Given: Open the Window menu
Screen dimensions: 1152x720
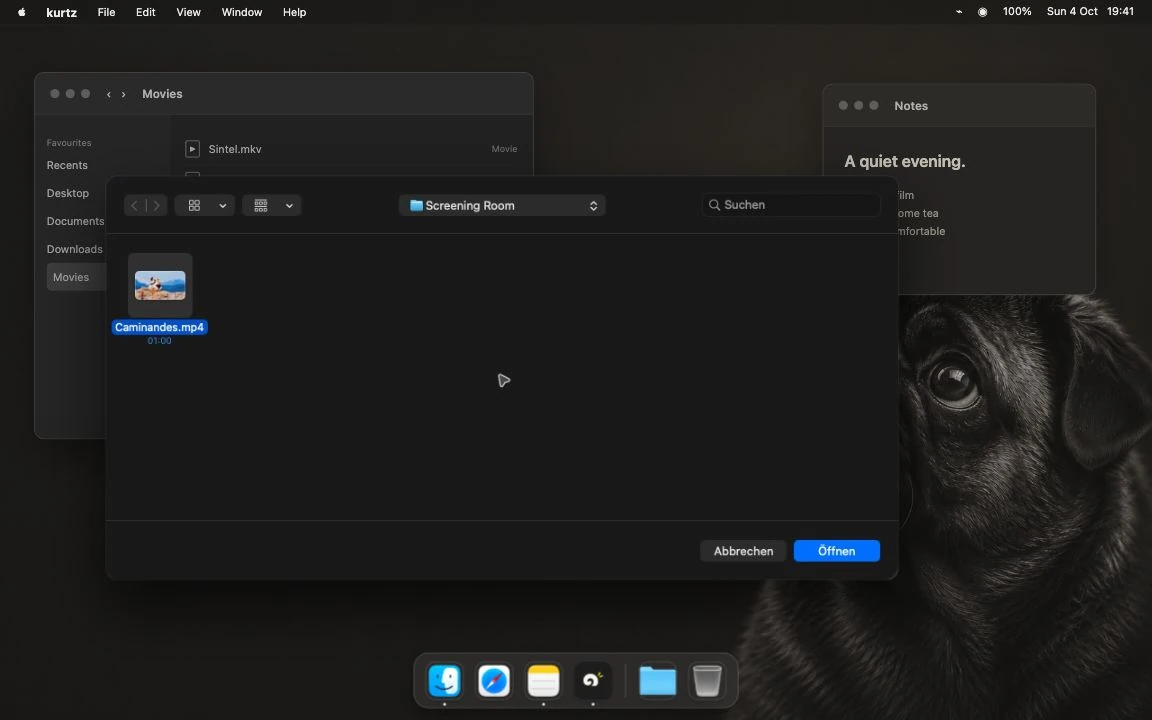Looking at the screenshot, I should pyautogui.click(x=242, y=12).
